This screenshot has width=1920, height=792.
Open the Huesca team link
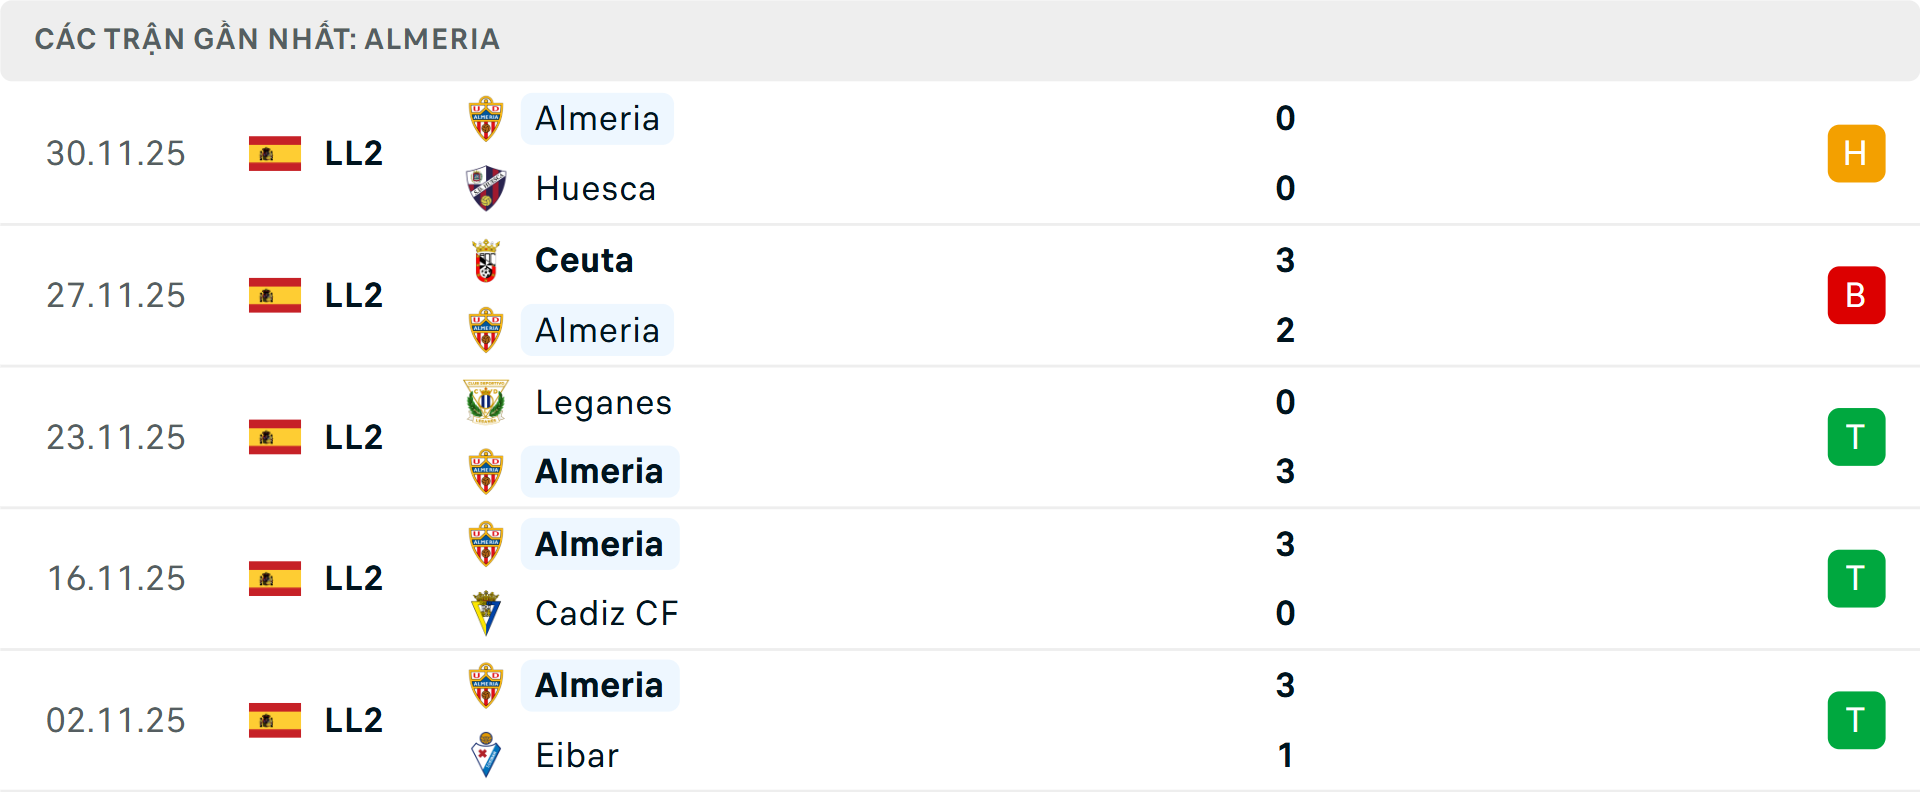pyautogui.click(x=595, y=189)
